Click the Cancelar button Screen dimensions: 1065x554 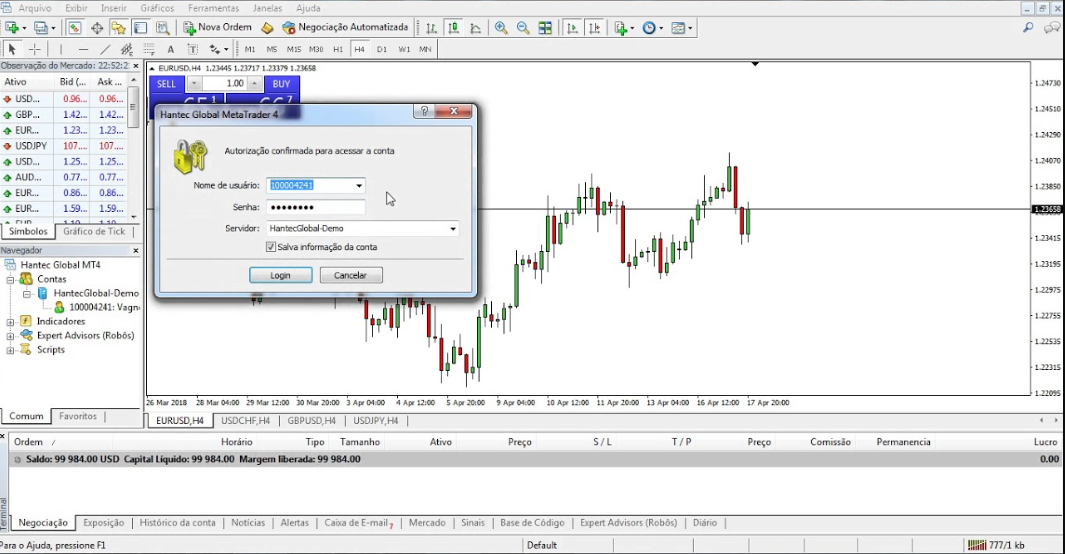pyautogui.click(x=350, y=275)
